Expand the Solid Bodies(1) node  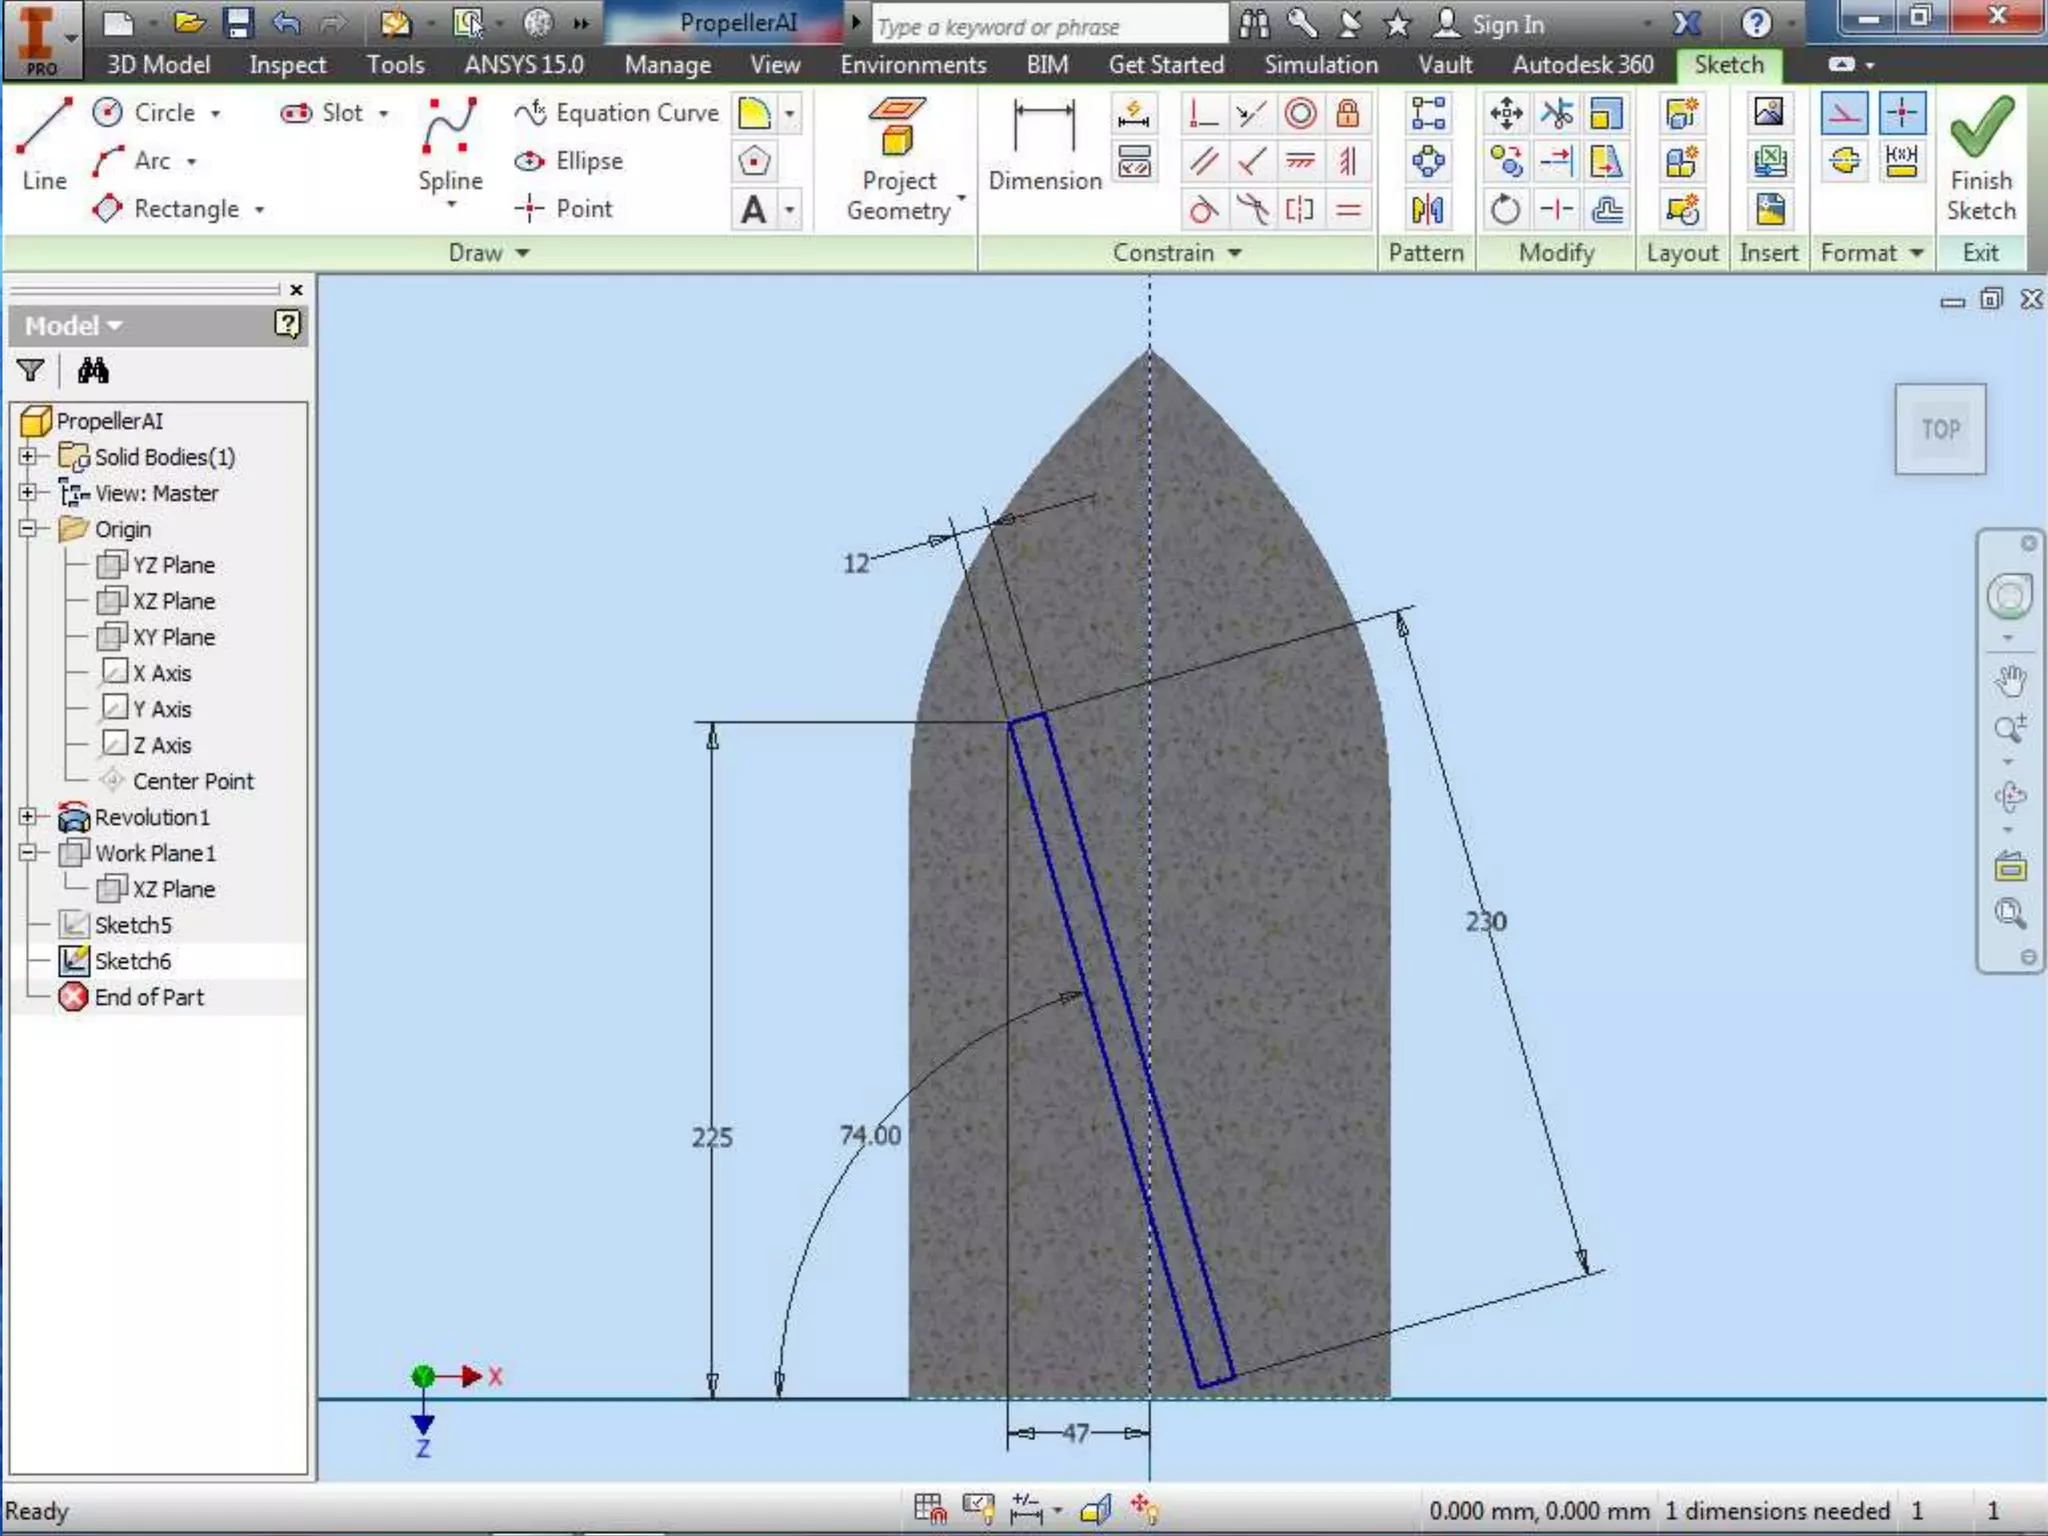coord(28,457)
